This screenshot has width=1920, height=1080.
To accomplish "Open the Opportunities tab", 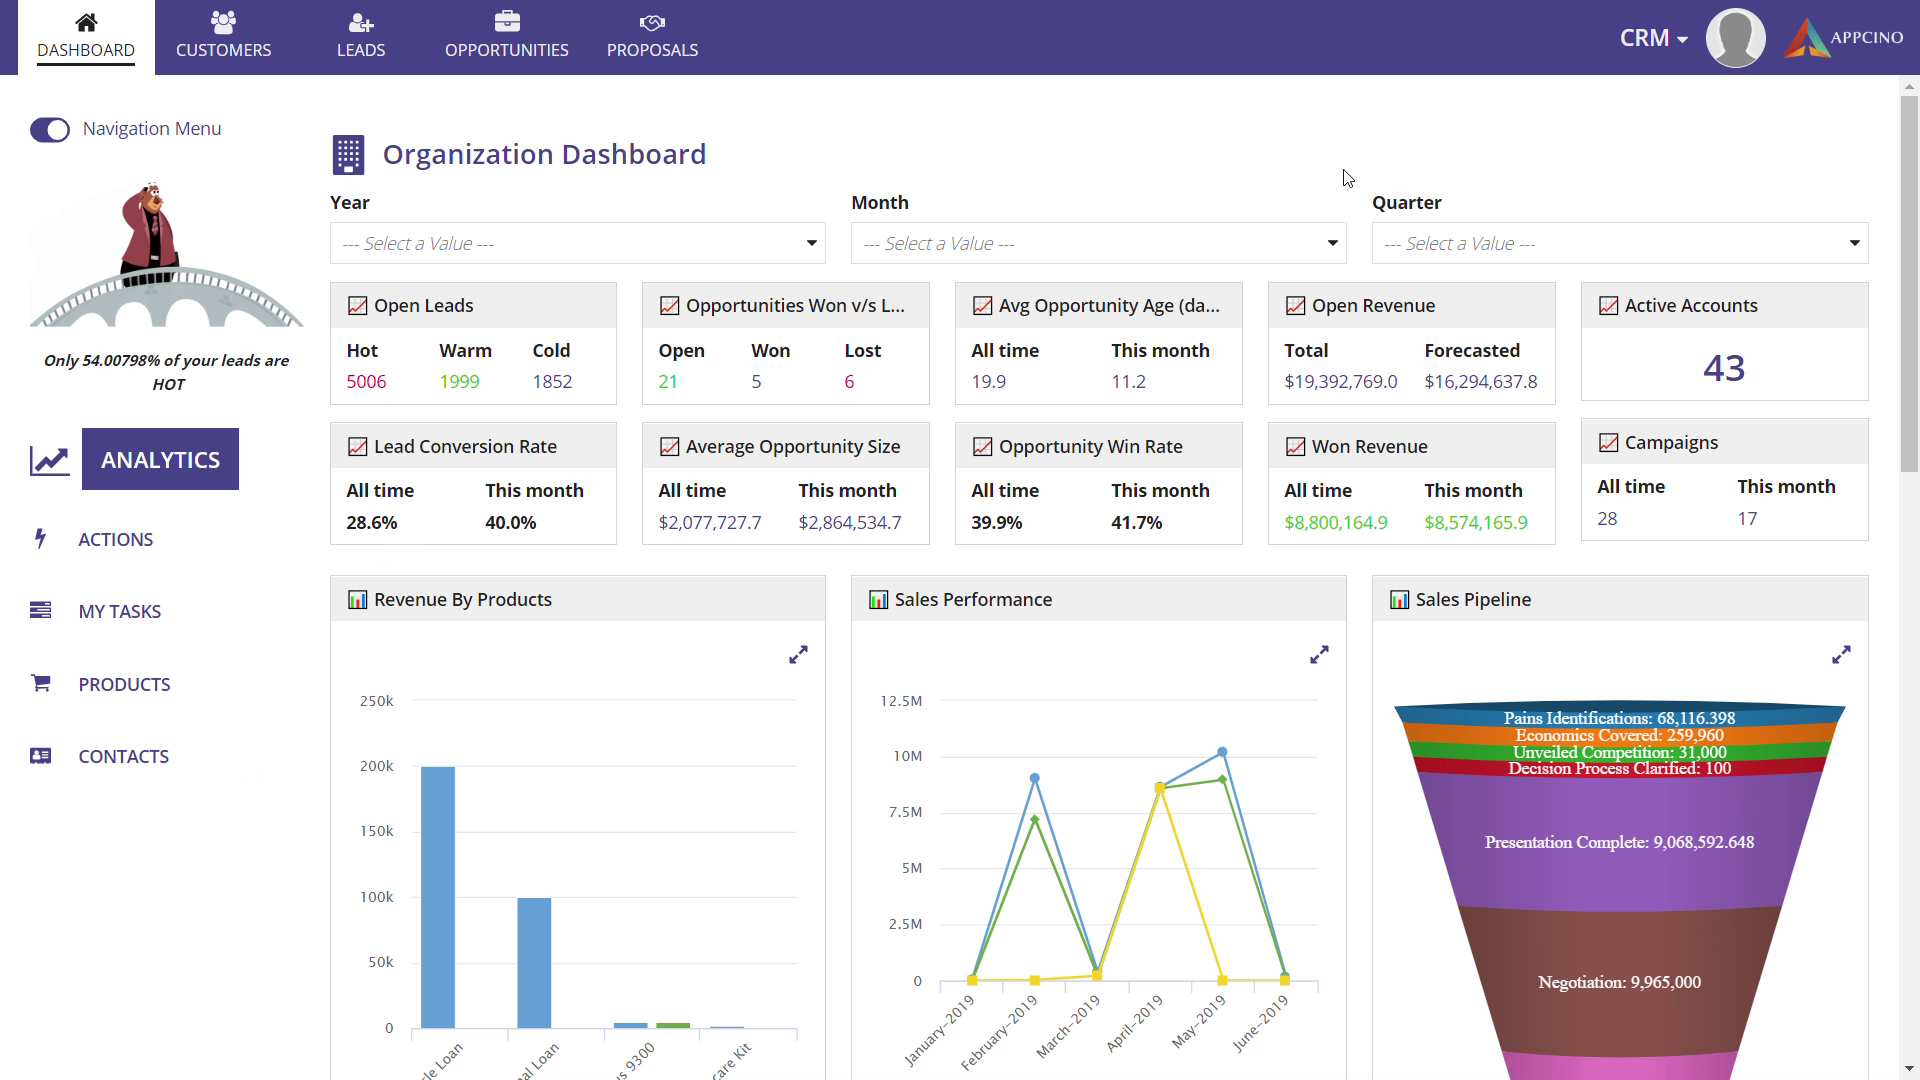I will point(506,37).
